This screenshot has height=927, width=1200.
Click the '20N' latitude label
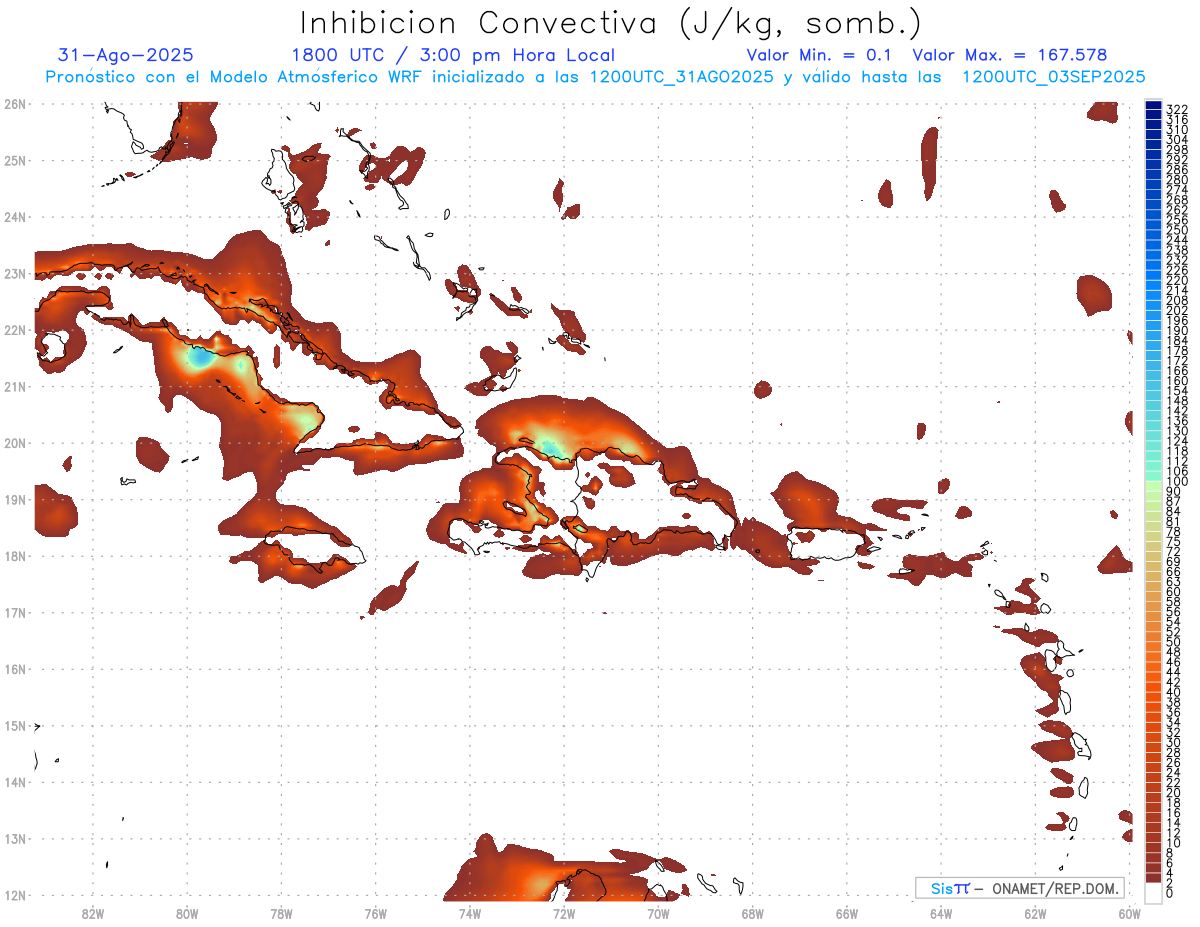click(x=14, y=443)
